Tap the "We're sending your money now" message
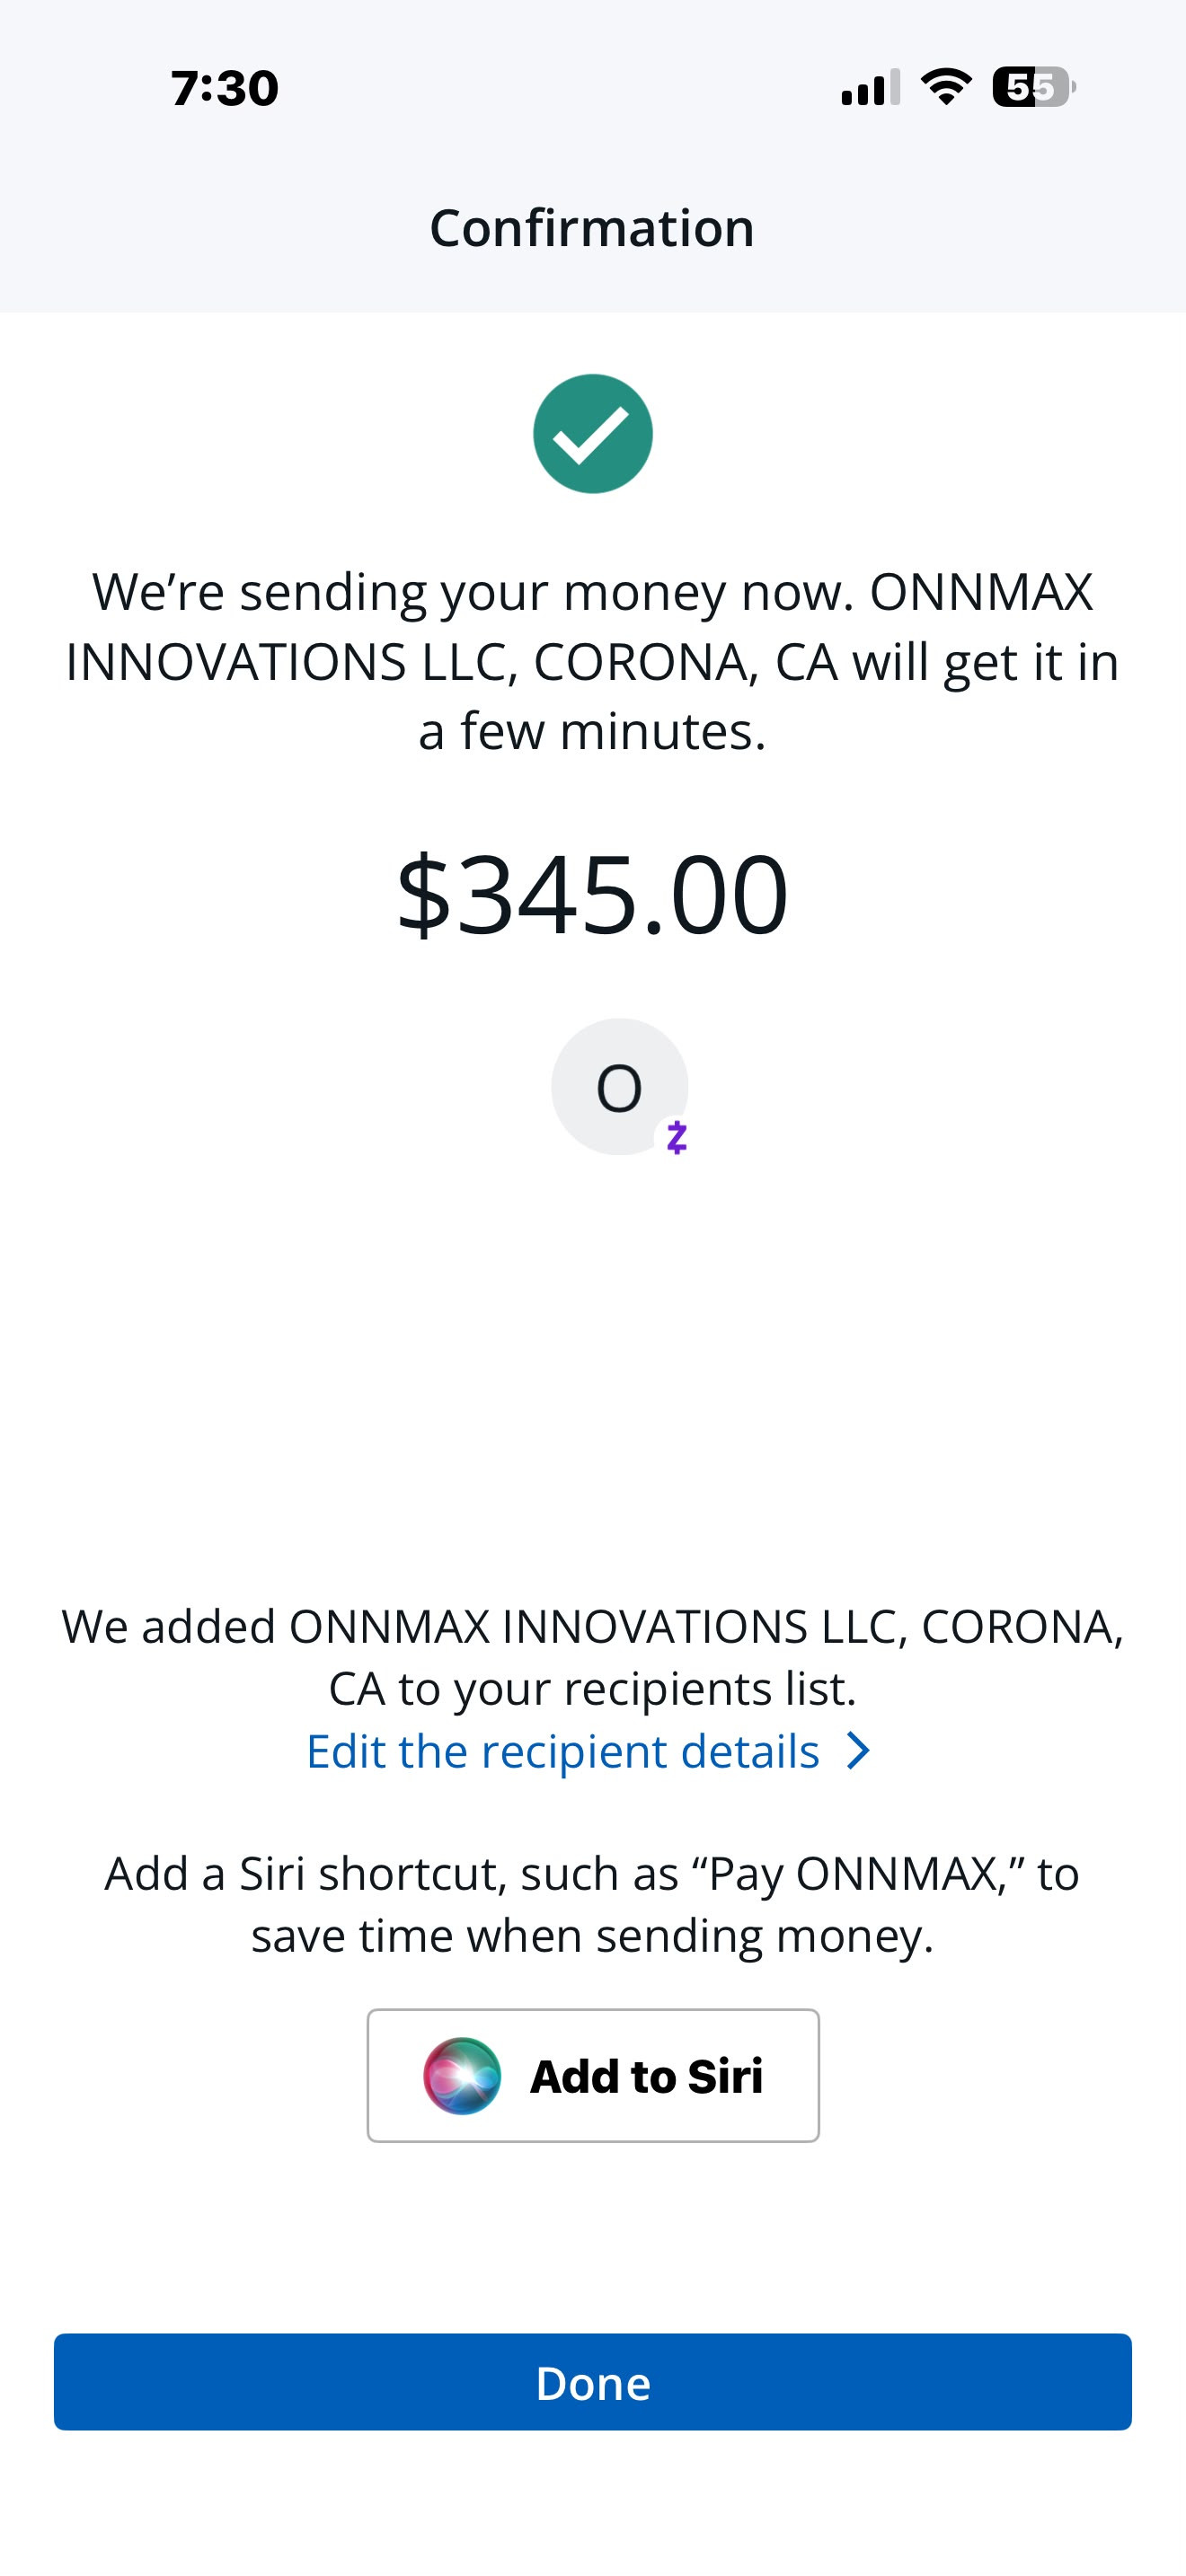 [593, 662]
